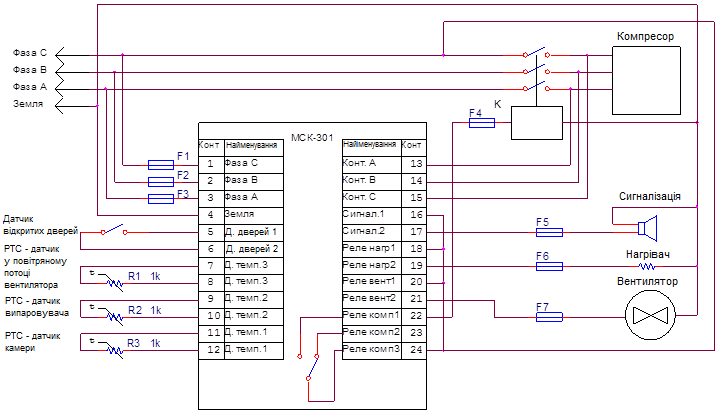Click the Фаза С input label
The height and width of the screenshot is (416, 720).
(x=29, y=52)
